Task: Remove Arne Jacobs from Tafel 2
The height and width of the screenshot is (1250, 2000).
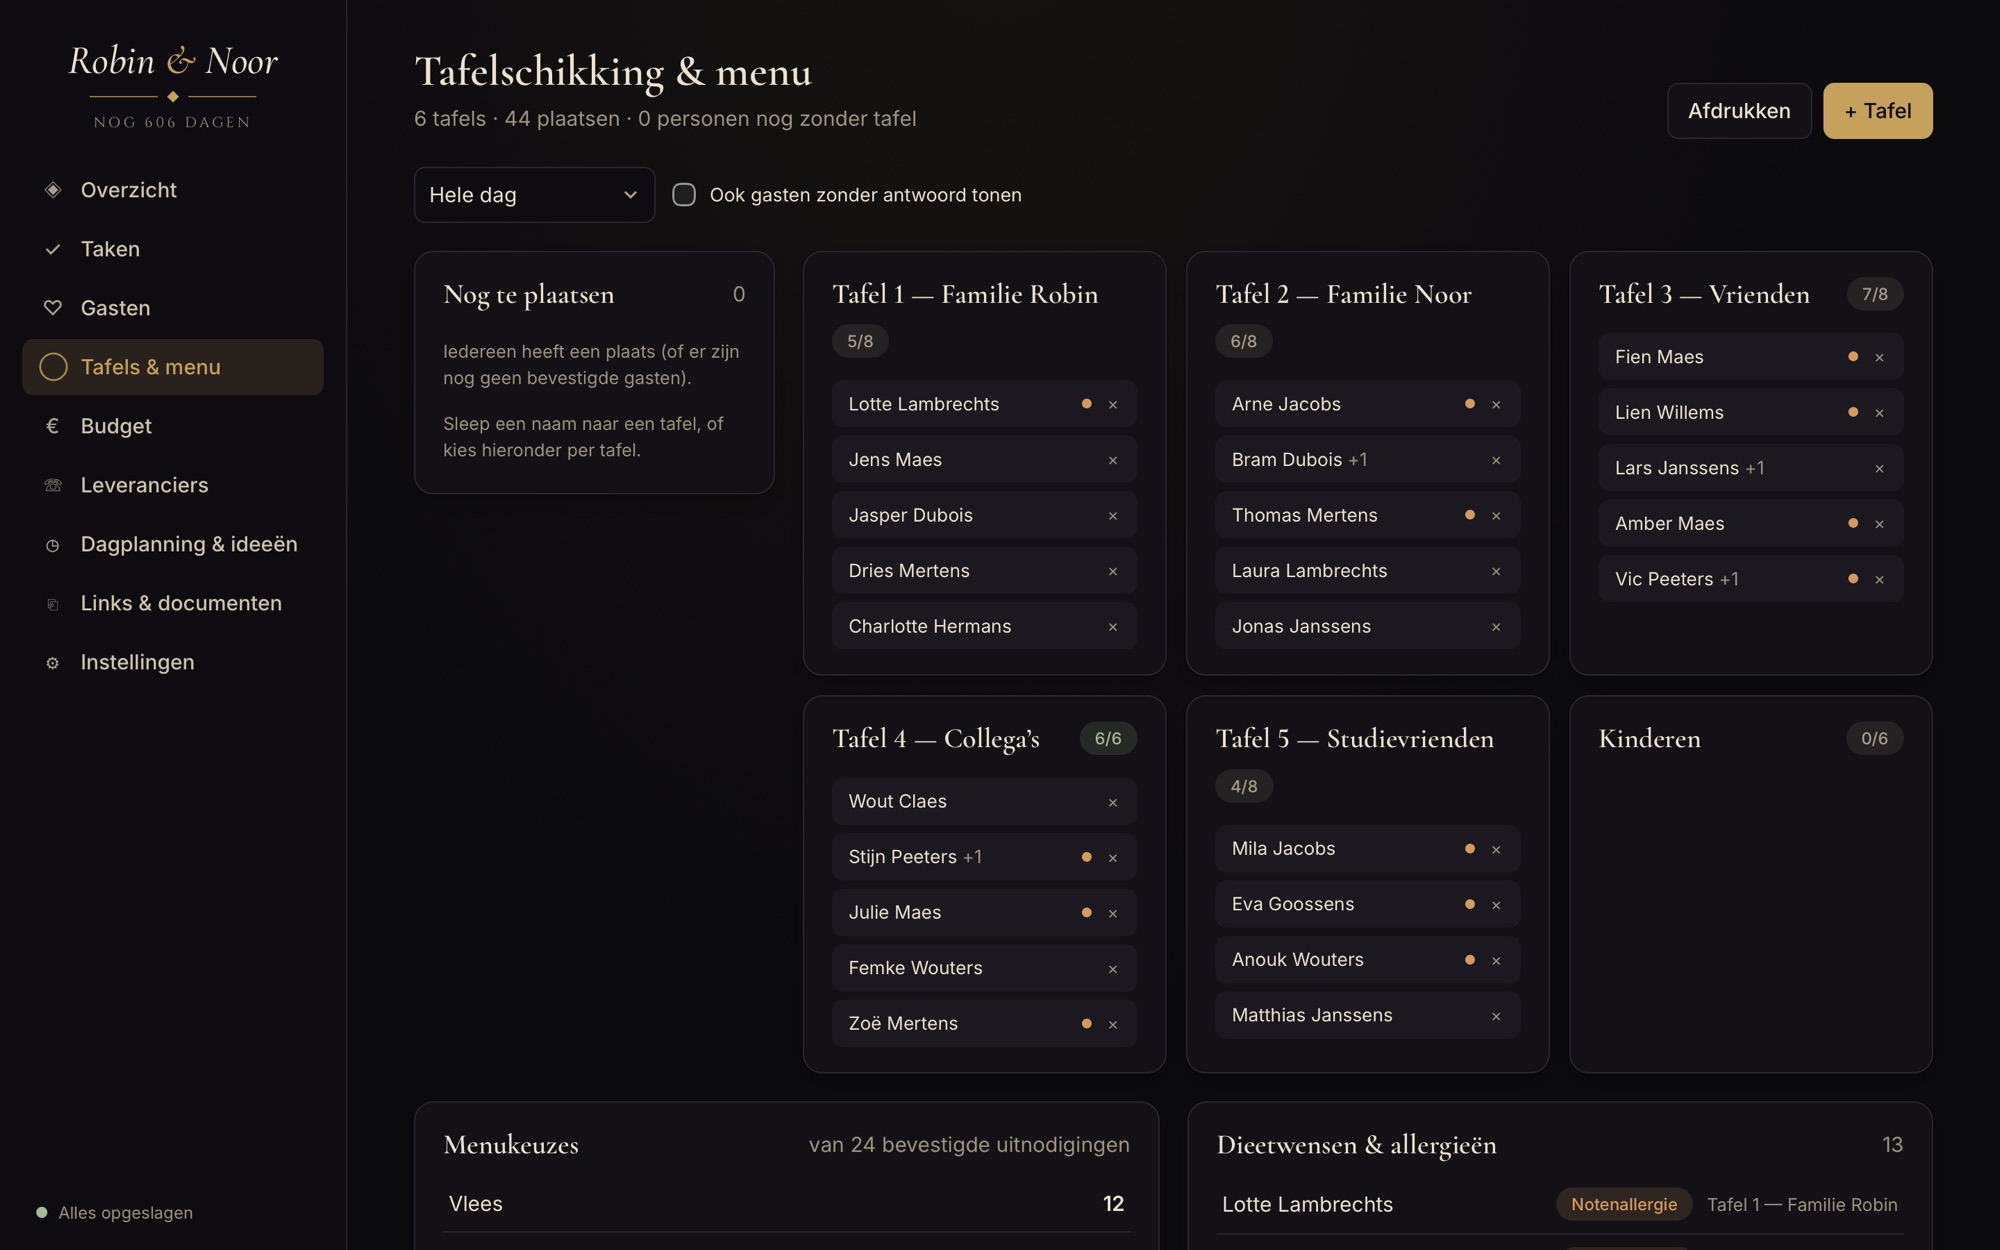Action: [1496, 405]
